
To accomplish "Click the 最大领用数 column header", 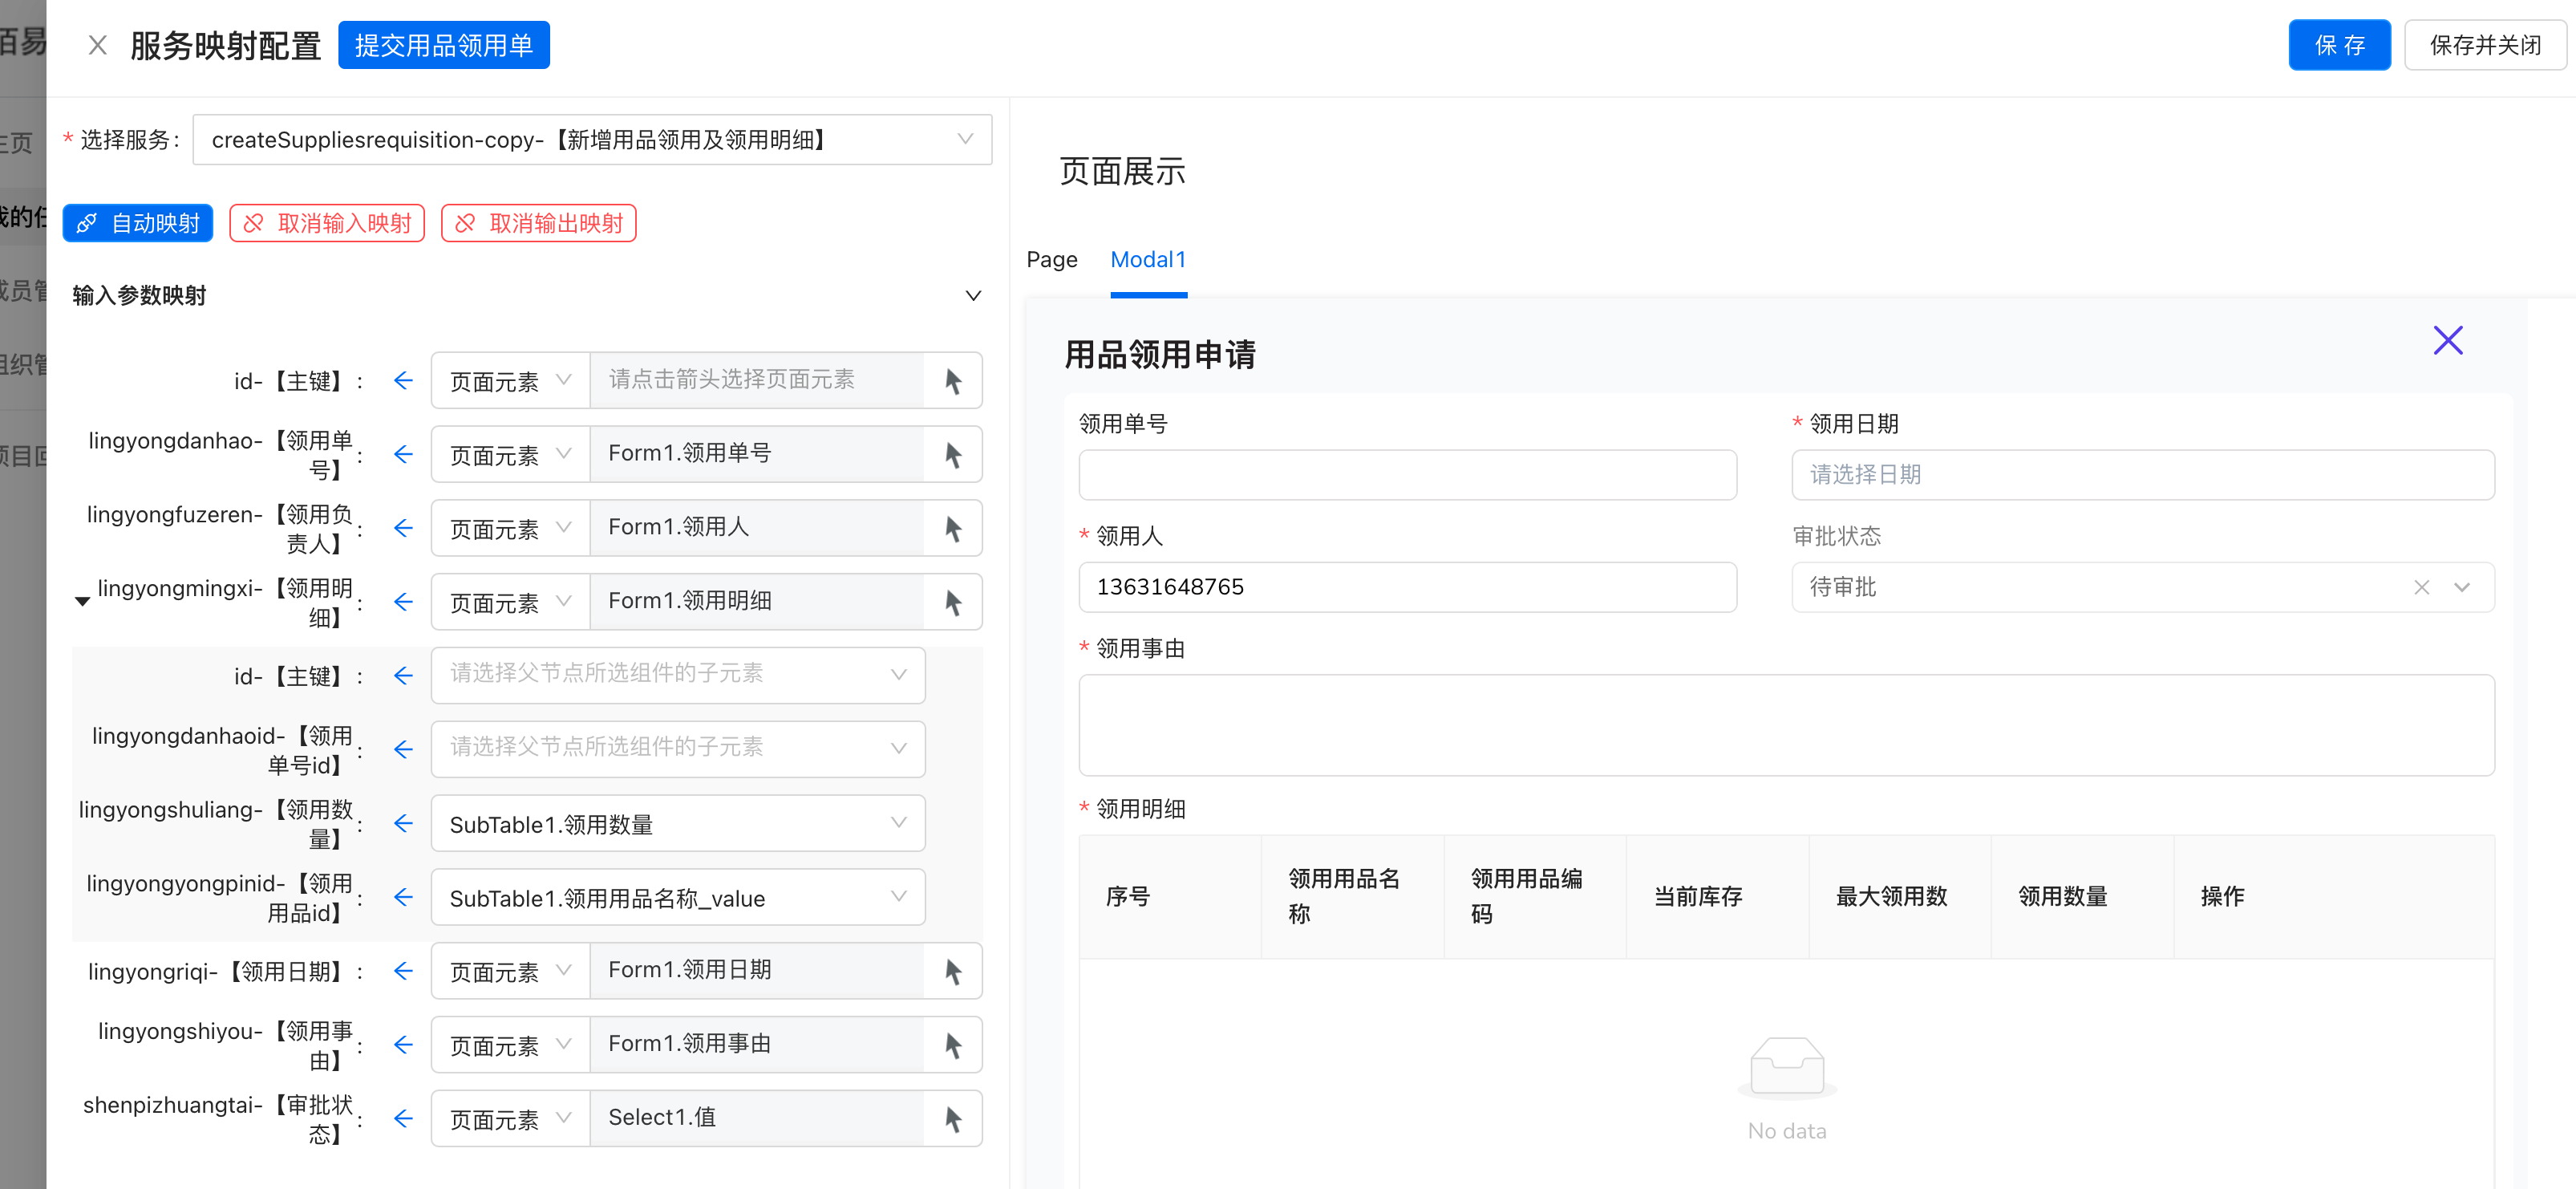I will pyautogui.click(x=1899, y=897).
